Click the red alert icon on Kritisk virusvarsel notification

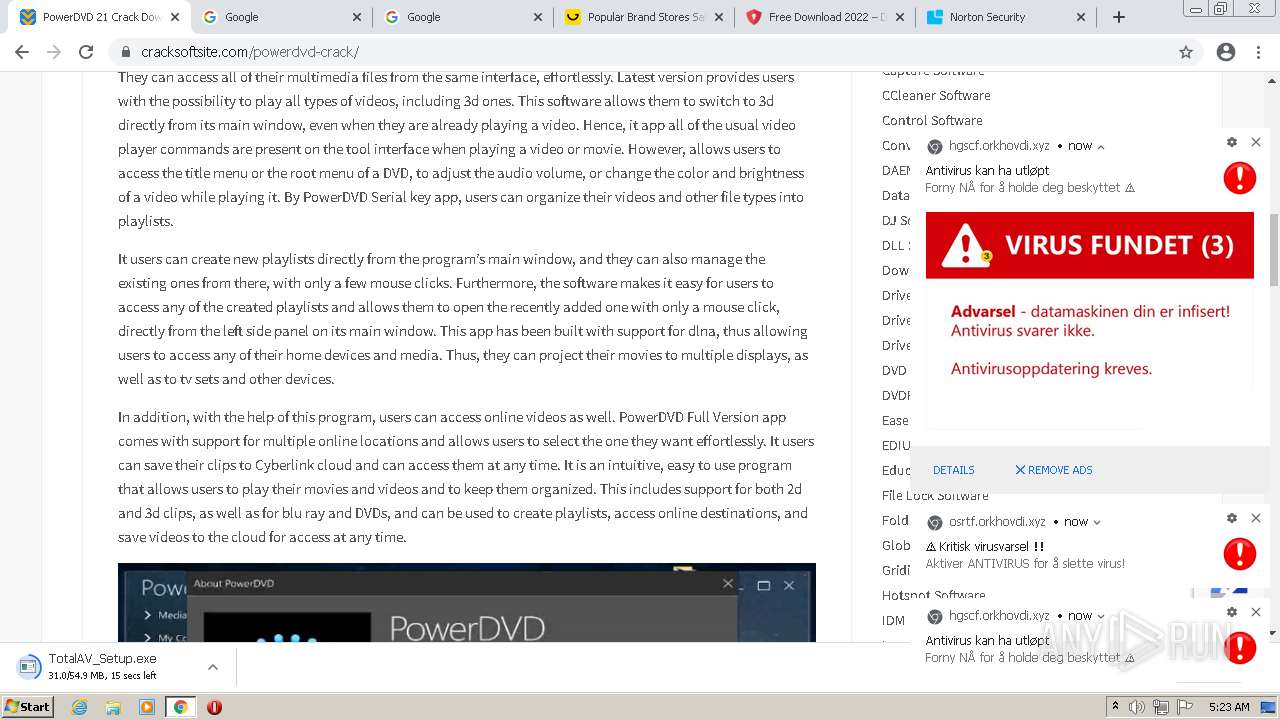click(x=1240, y=554)
